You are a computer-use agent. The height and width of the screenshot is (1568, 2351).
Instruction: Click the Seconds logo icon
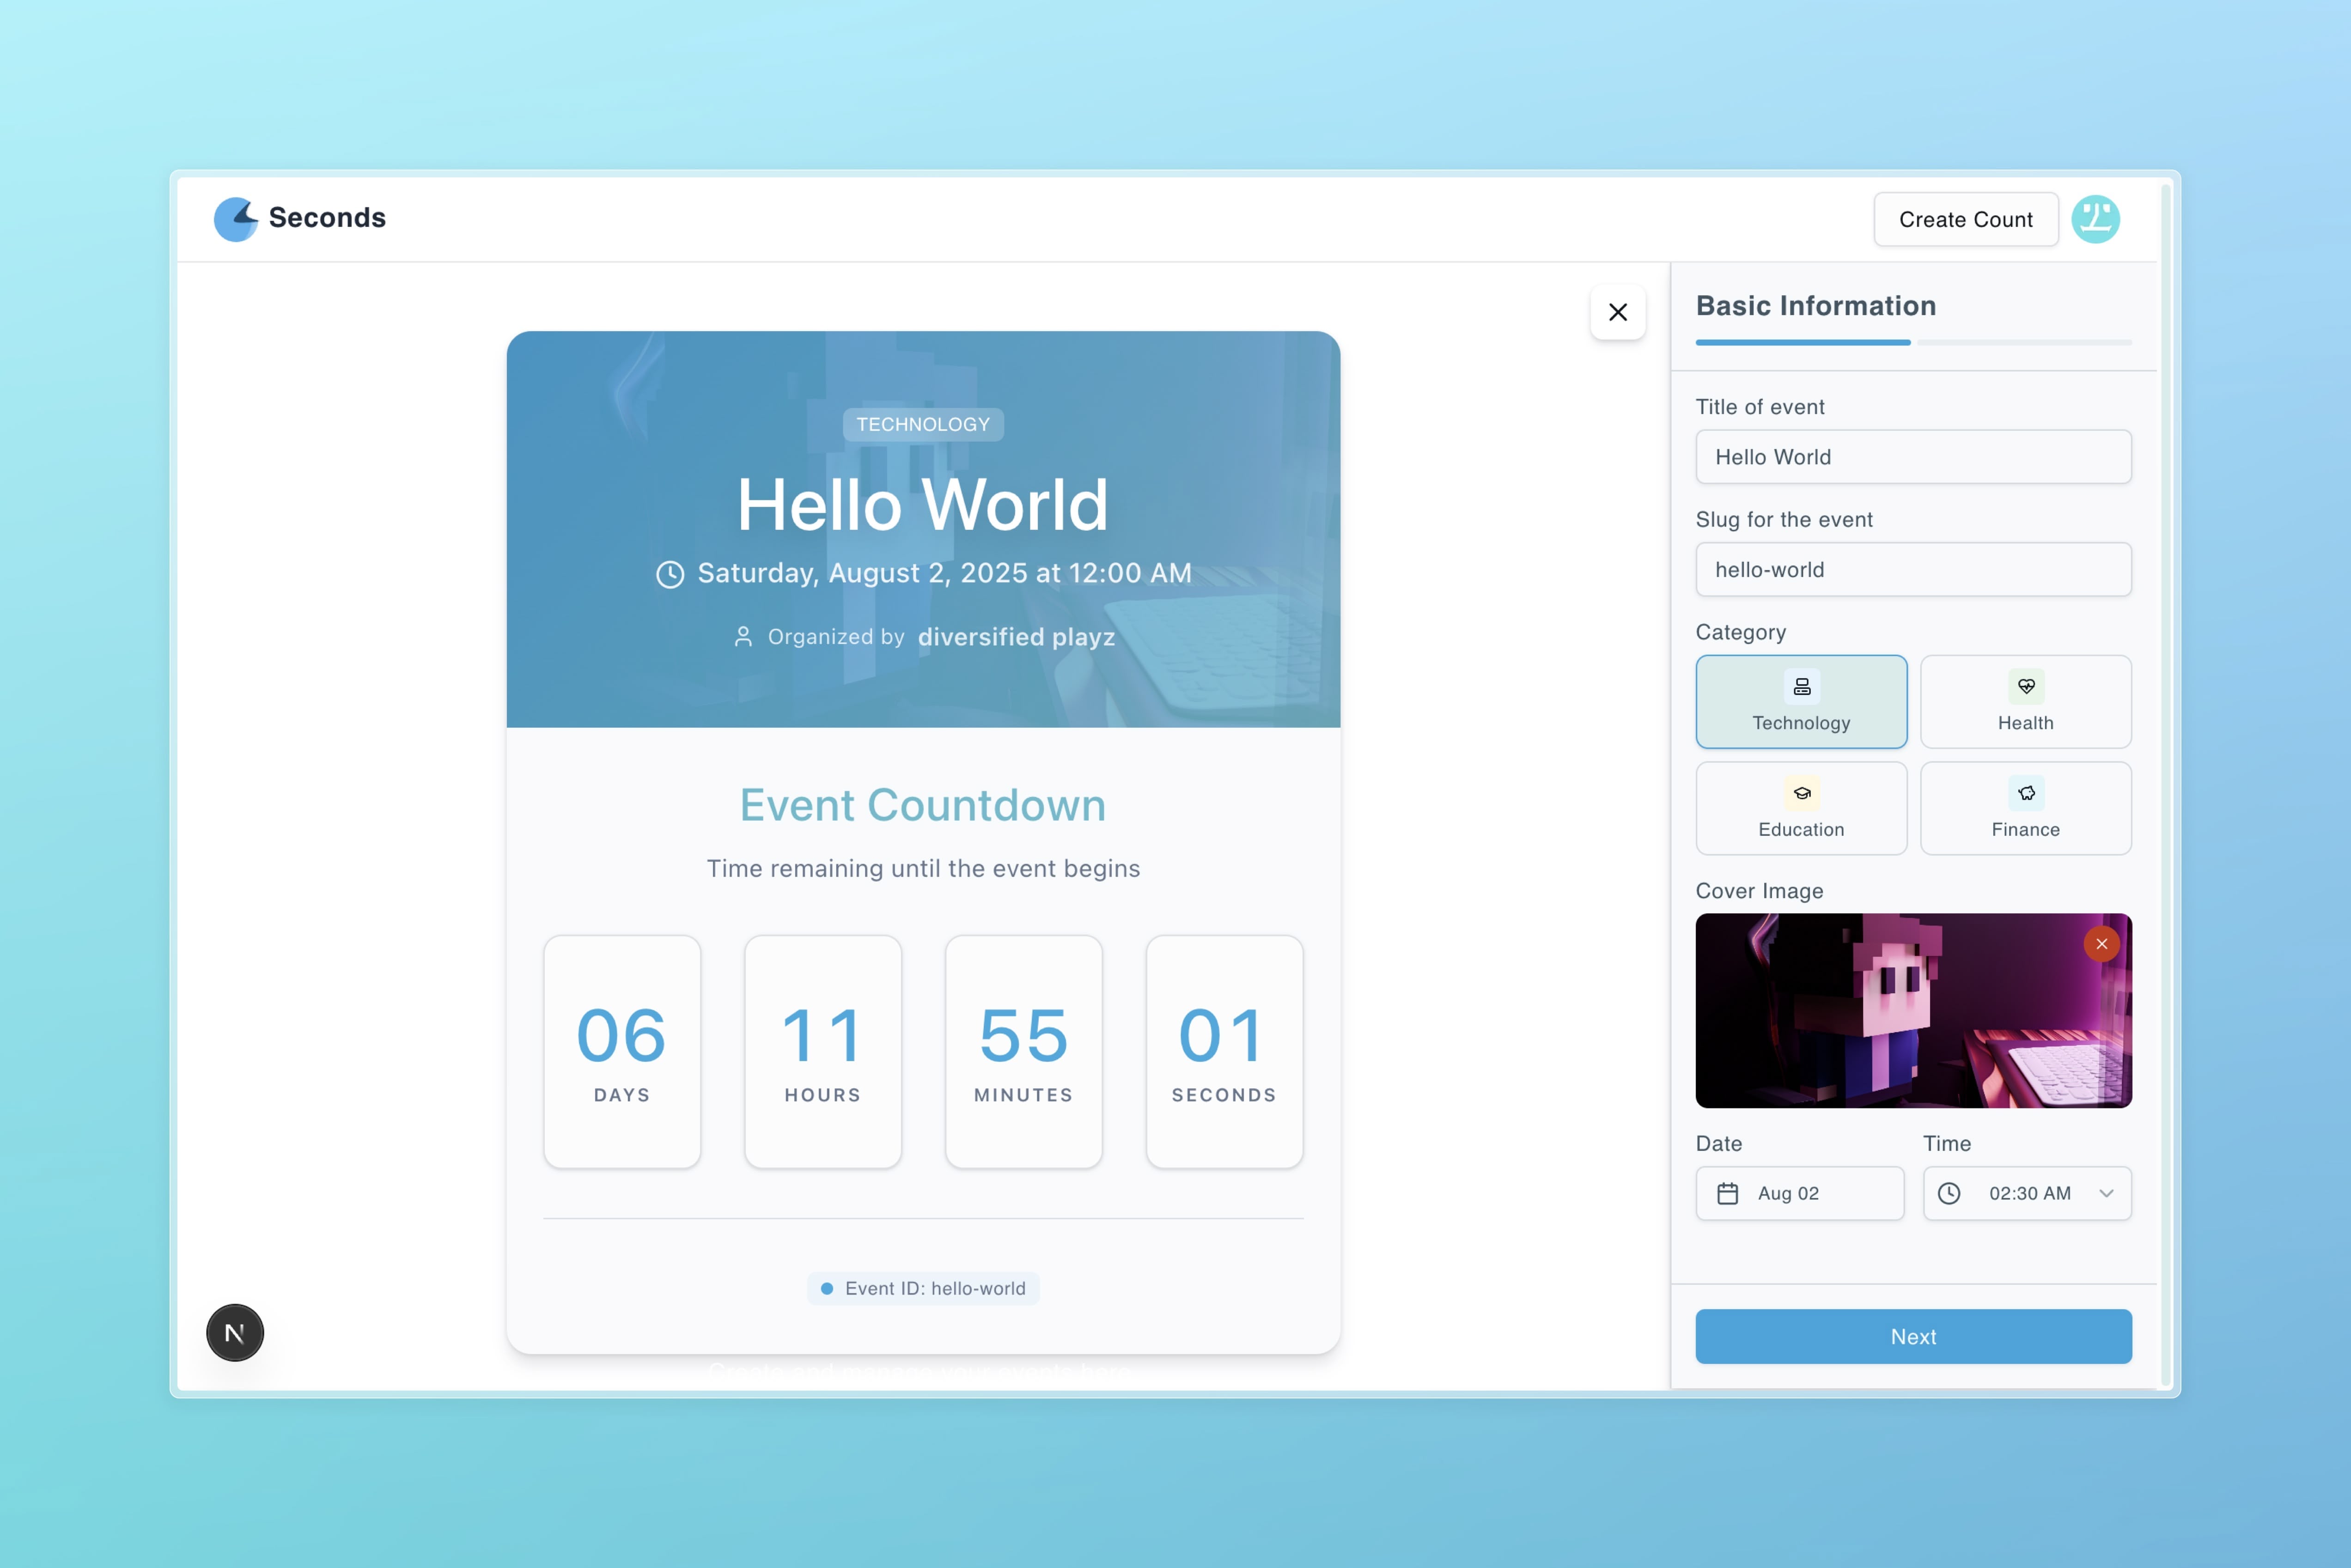236,218
